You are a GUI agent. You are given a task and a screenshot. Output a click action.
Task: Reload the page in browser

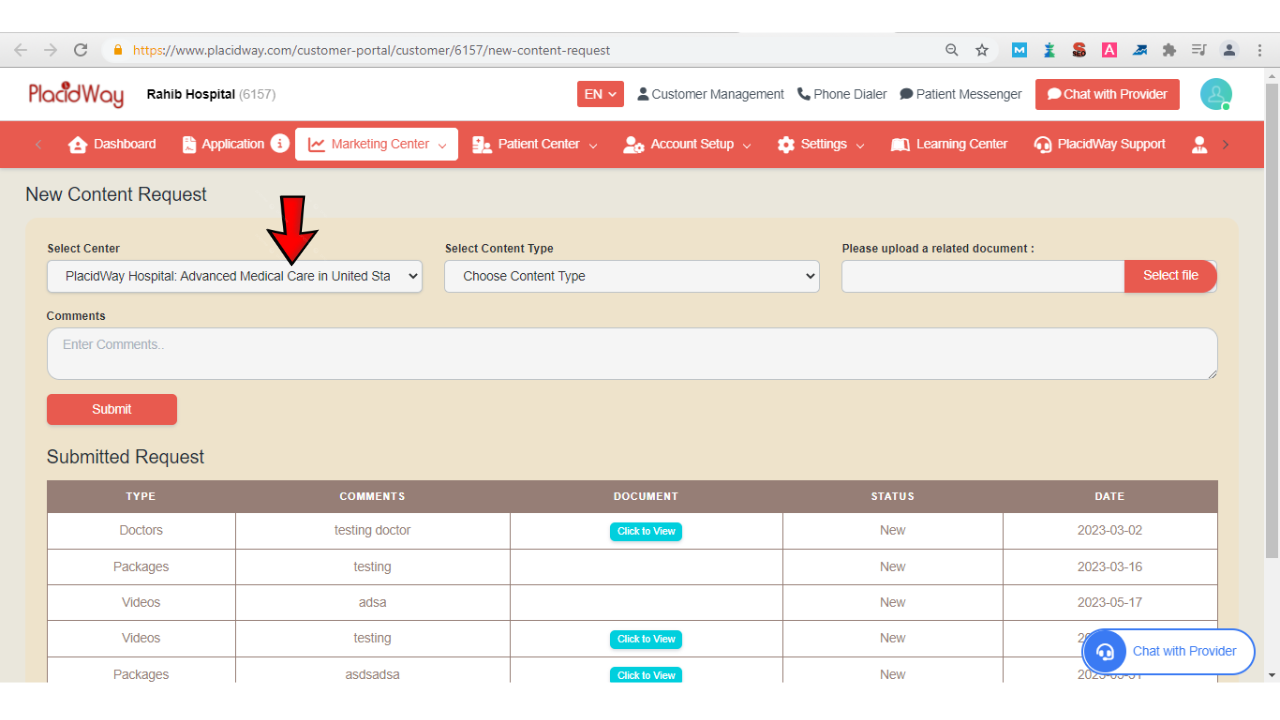click(81, 50)
